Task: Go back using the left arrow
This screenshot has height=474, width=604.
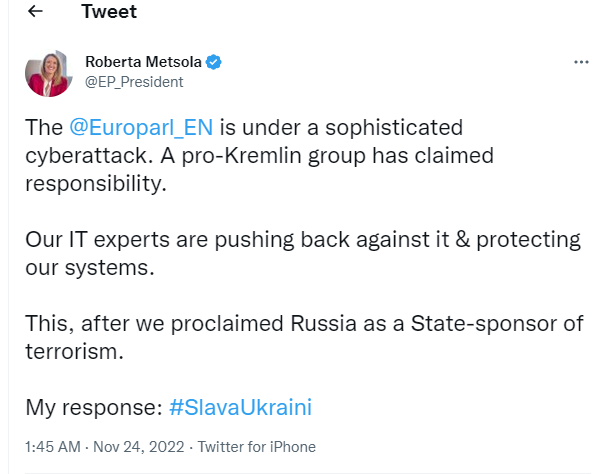Action: click(x=36, y=12)
